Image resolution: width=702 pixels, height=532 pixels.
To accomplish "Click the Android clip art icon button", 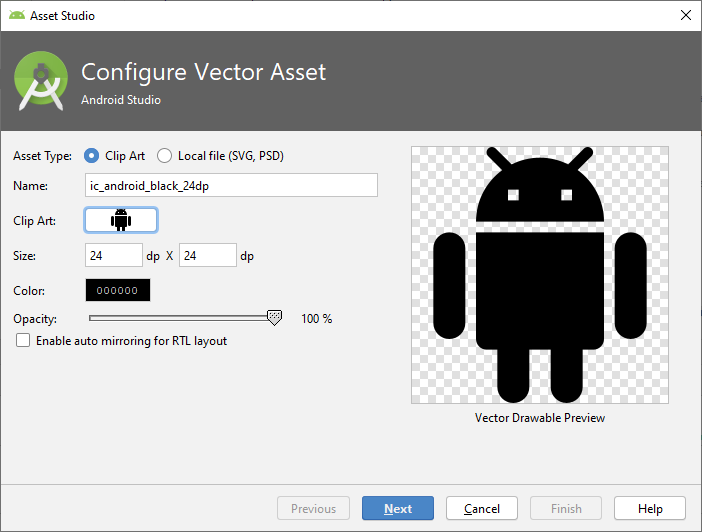I will click(121, 220).
